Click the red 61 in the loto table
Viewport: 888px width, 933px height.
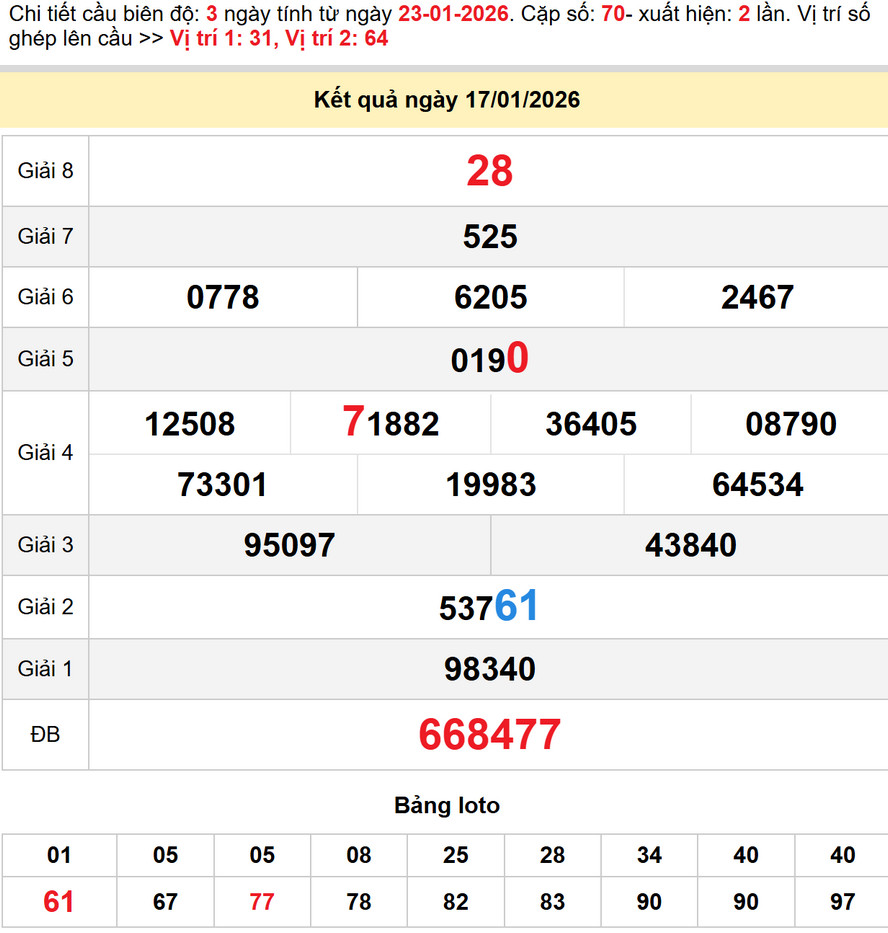coord(58,901)
